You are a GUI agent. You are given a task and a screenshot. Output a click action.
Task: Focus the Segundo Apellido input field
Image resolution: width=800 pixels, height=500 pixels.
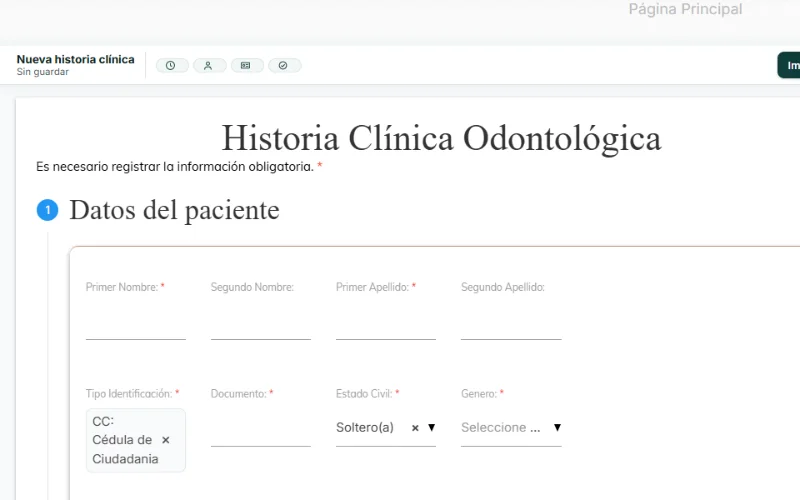511,325
